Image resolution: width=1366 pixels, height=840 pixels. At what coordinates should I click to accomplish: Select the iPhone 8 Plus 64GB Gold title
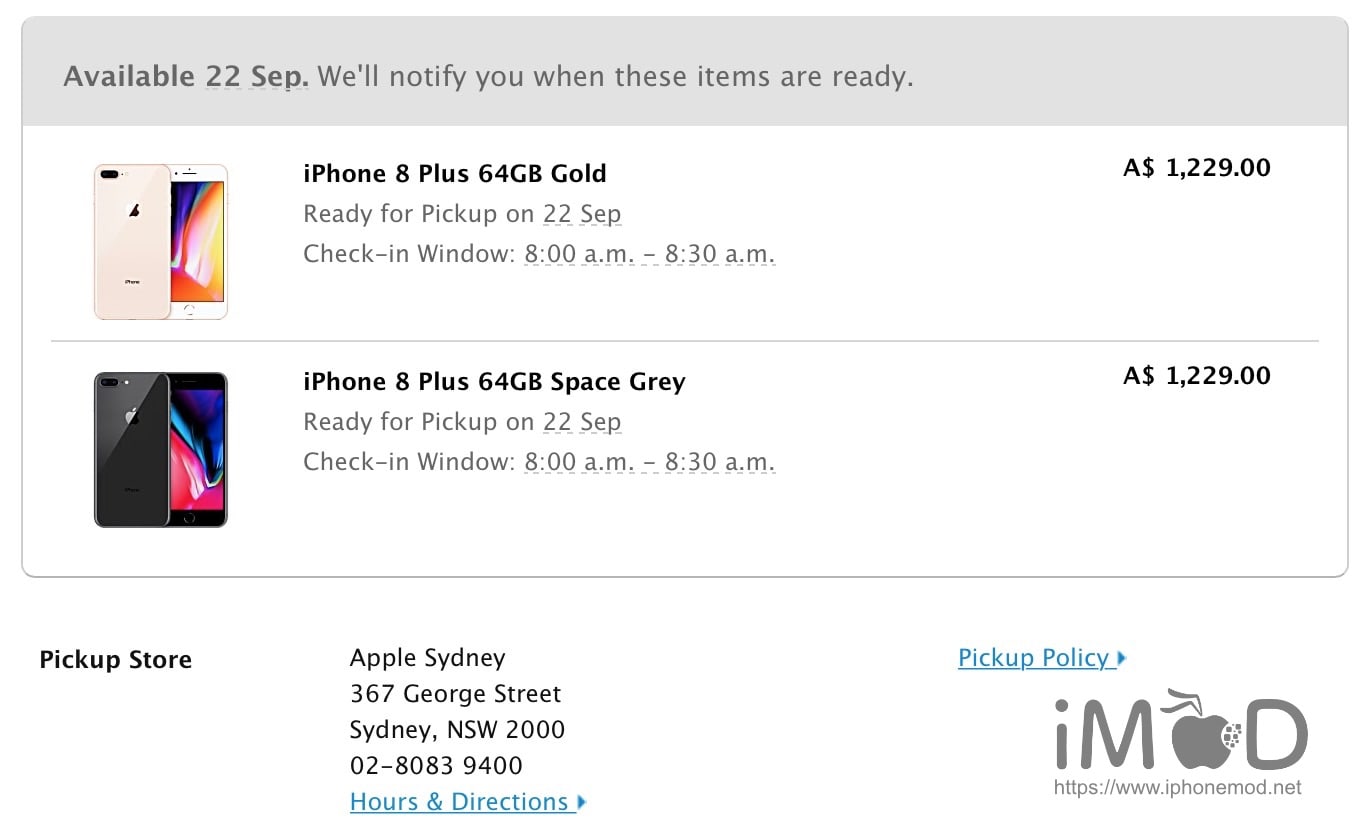[455, 173]
